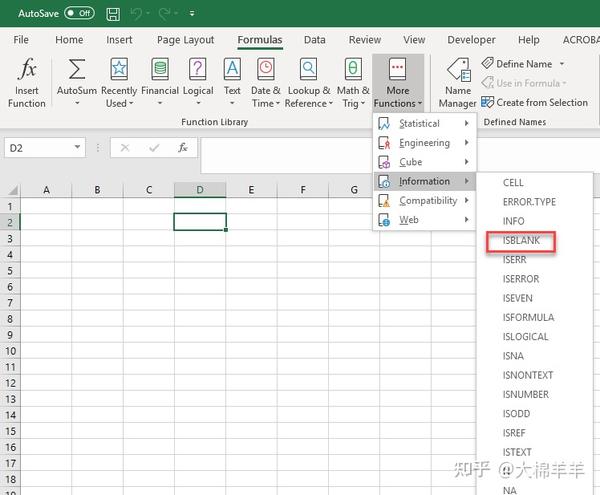600x495 pixels.
Task: Click the Define Name button
Action: (x=517, y=64)
